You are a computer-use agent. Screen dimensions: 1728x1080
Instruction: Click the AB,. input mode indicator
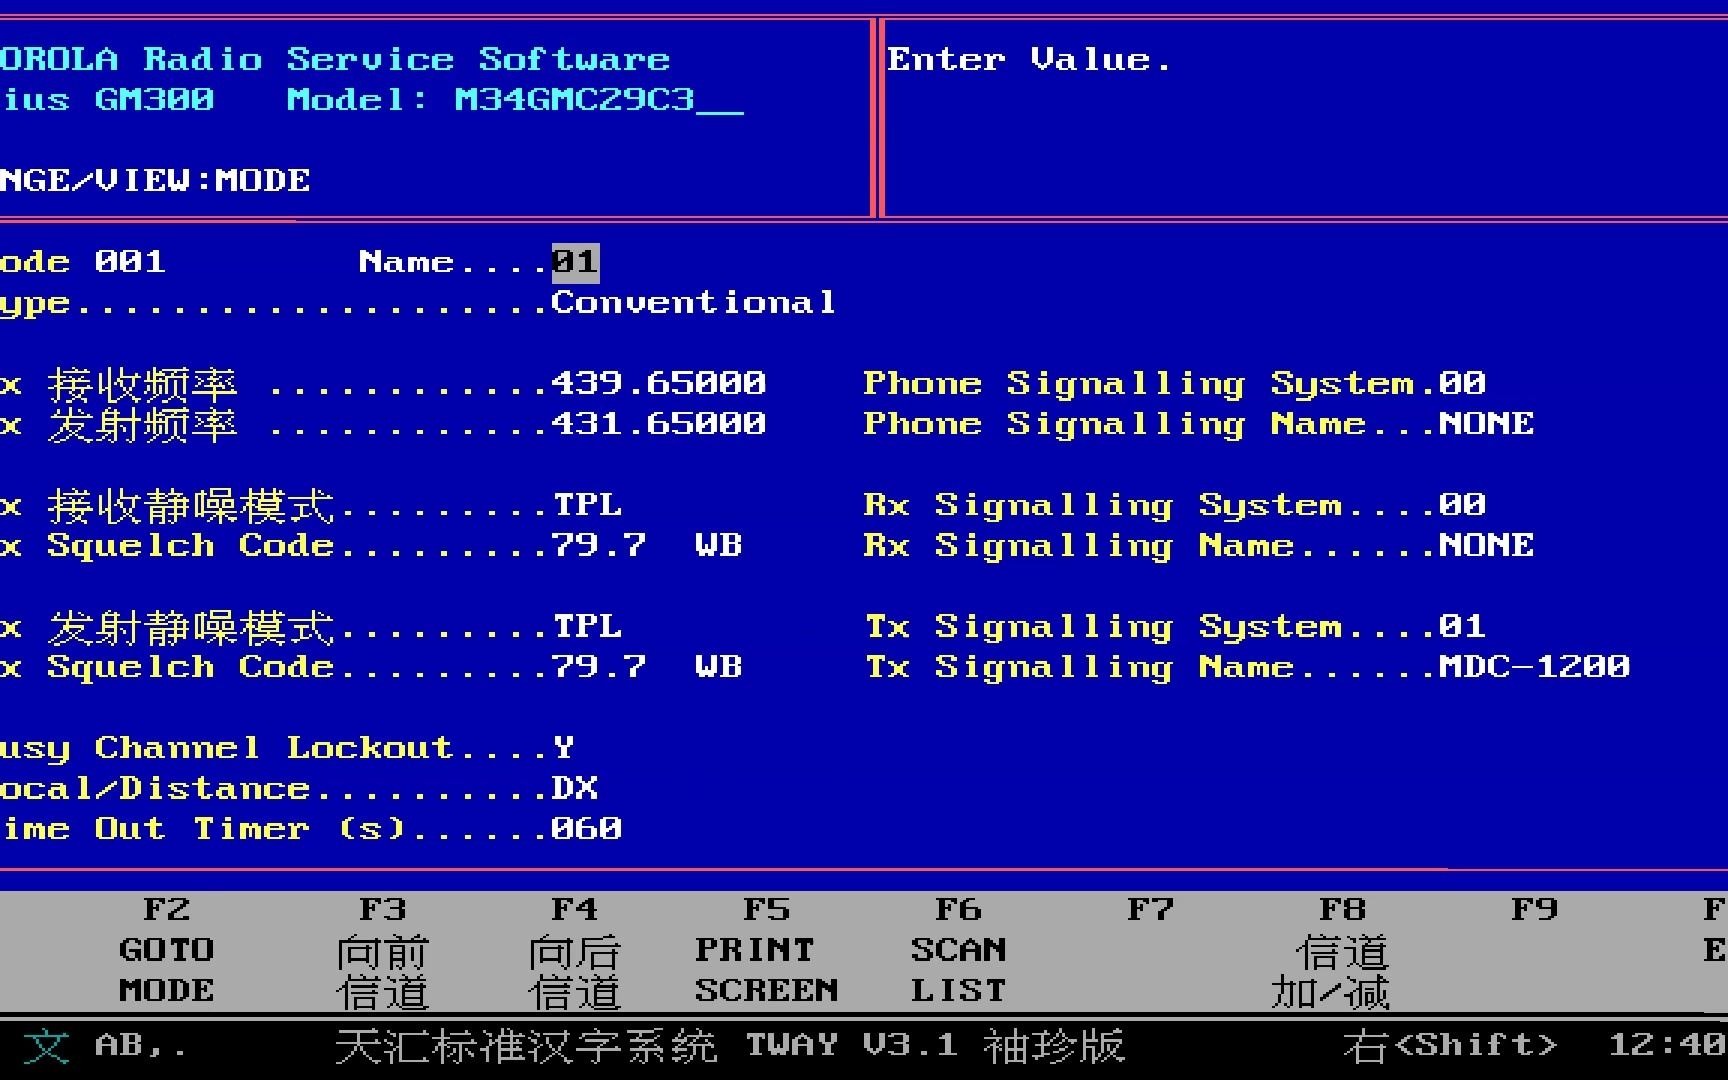point(140,1046)
